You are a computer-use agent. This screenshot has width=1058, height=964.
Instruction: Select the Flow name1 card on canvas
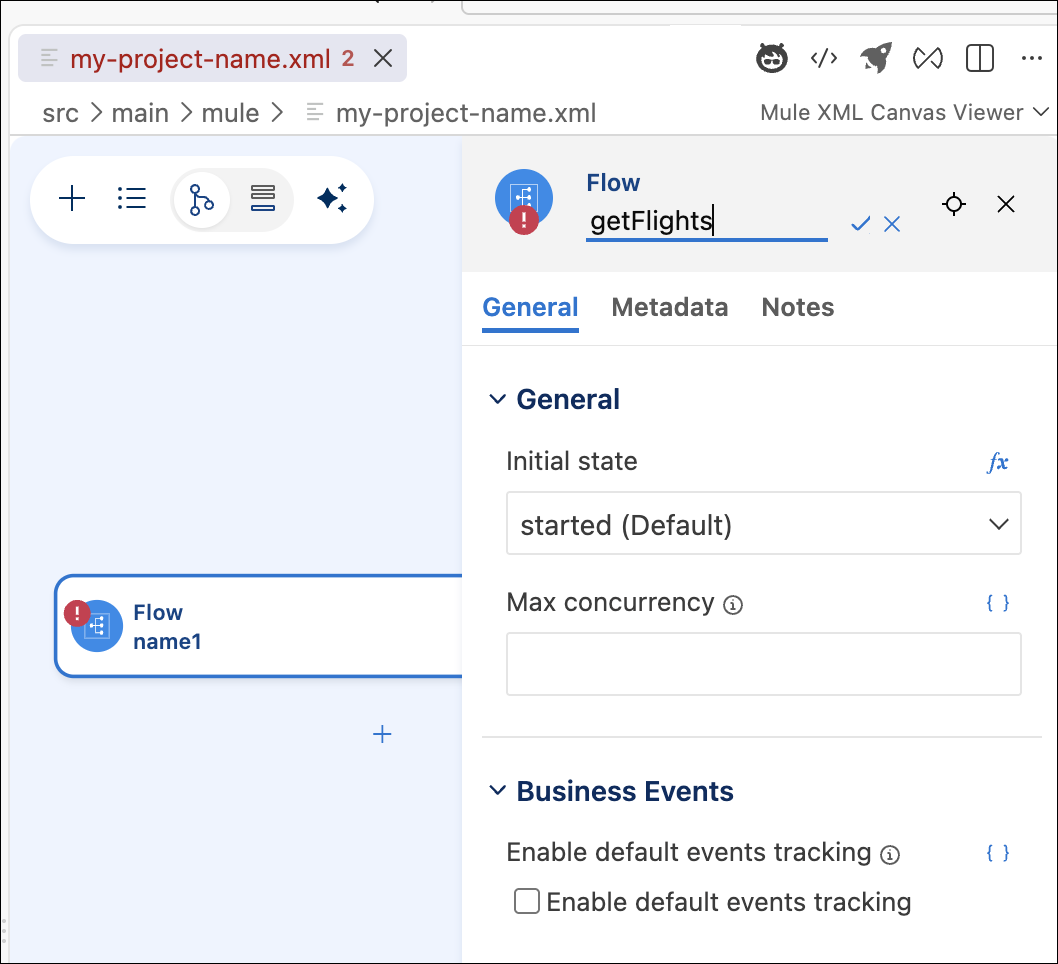click(259, 626)
